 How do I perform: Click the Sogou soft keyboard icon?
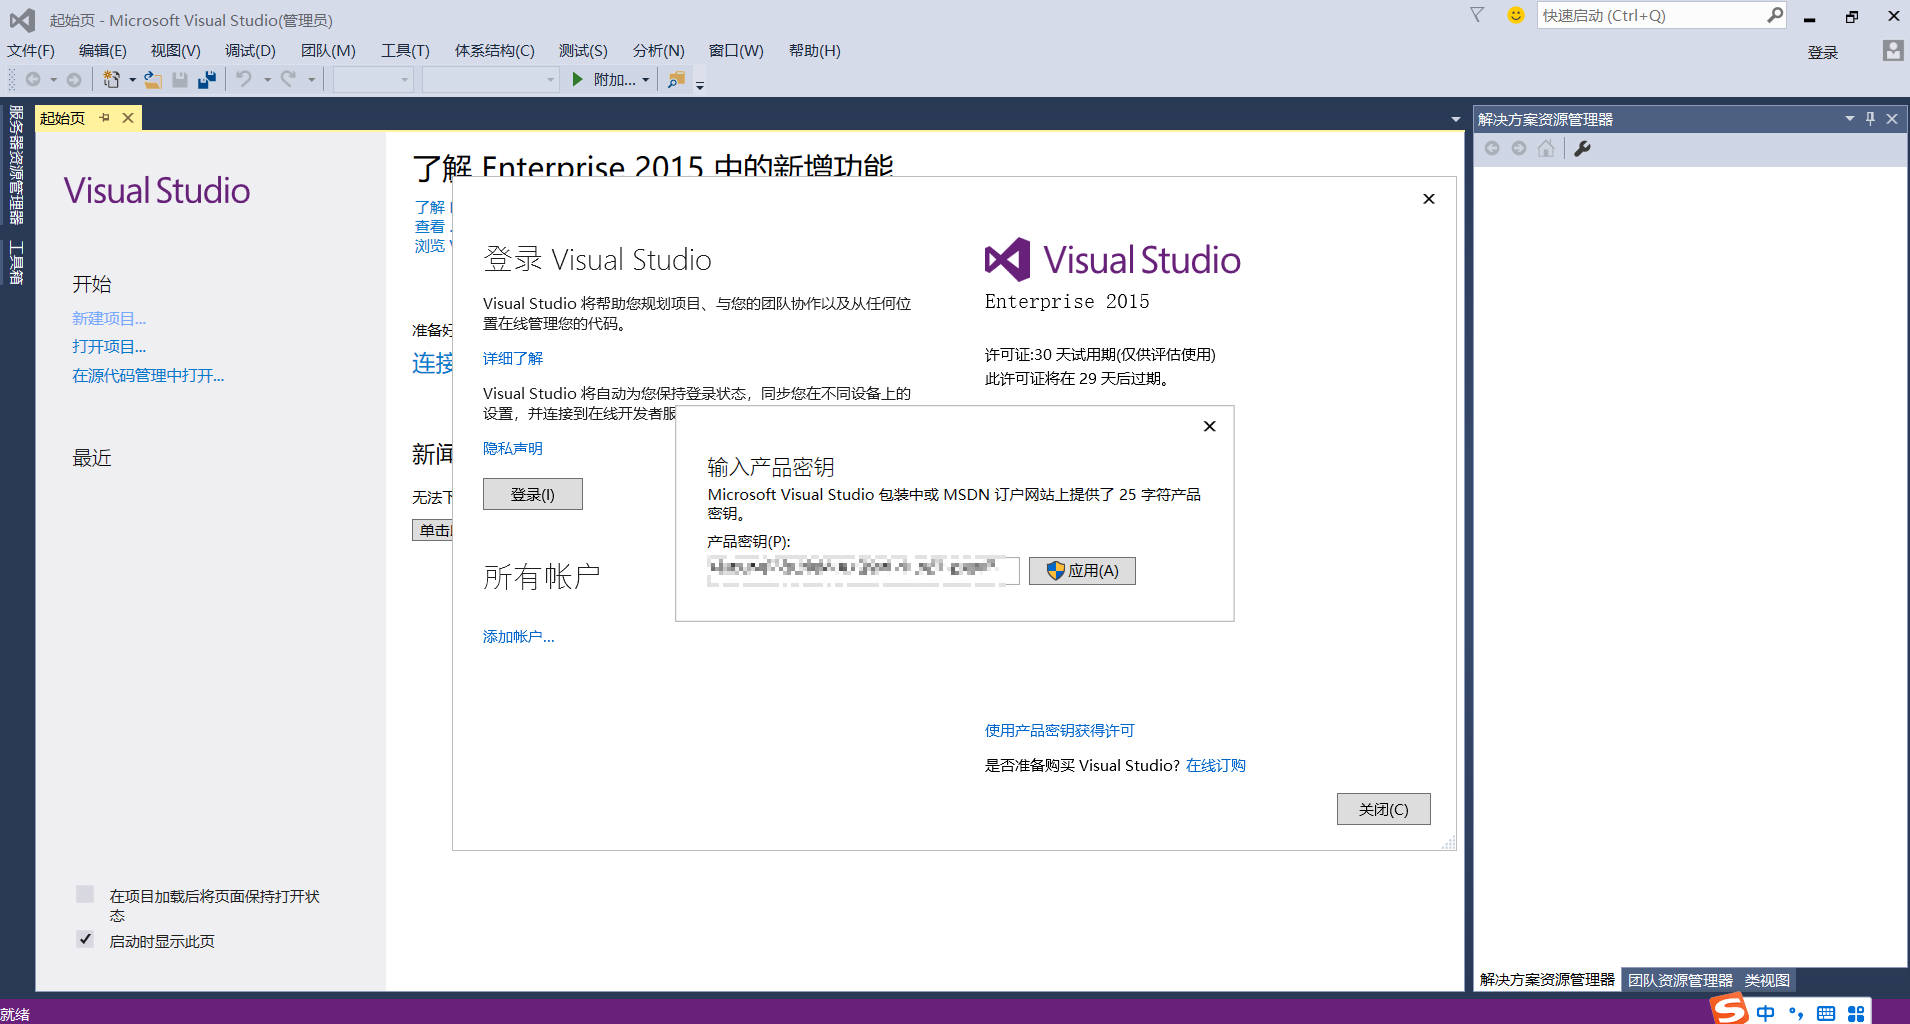coord(1826,1013)
